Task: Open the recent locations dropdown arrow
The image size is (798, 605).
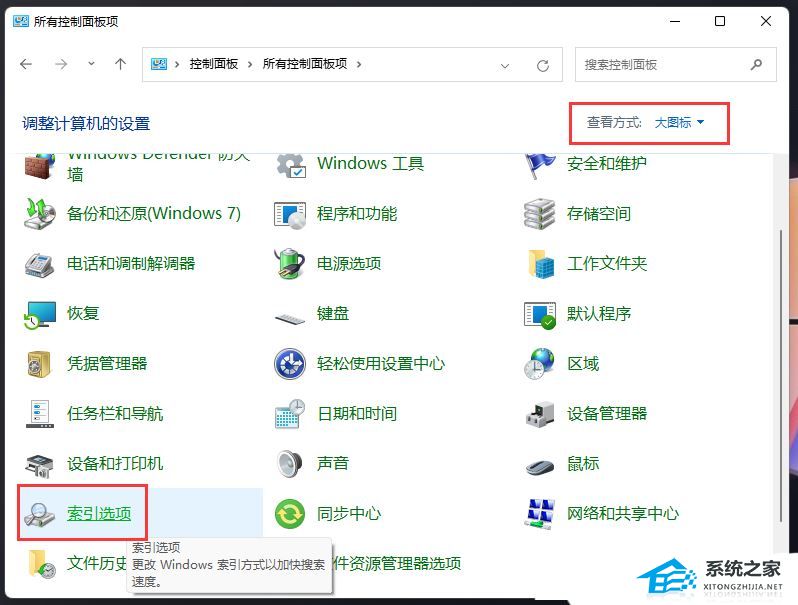Action: 91,64
